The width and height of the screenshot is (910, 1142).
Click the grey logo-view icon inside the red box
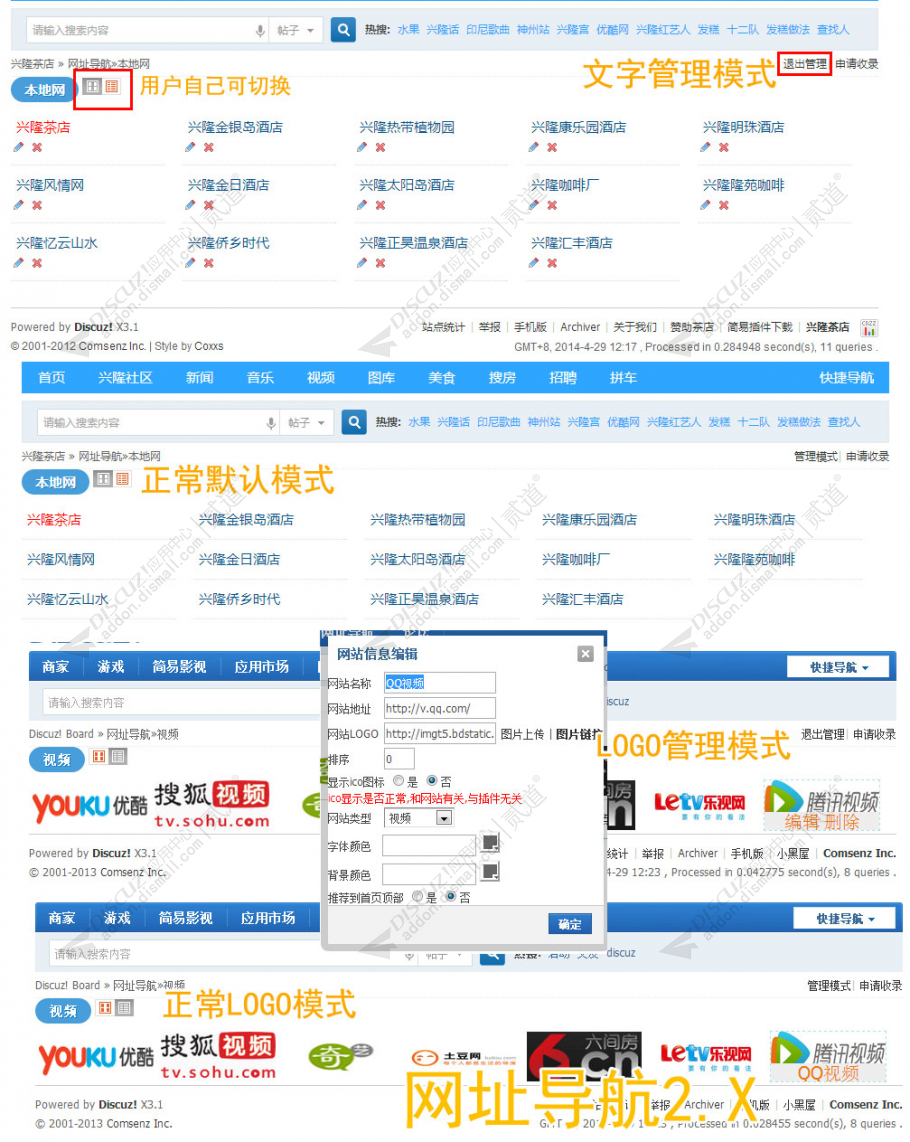(92, 87)
